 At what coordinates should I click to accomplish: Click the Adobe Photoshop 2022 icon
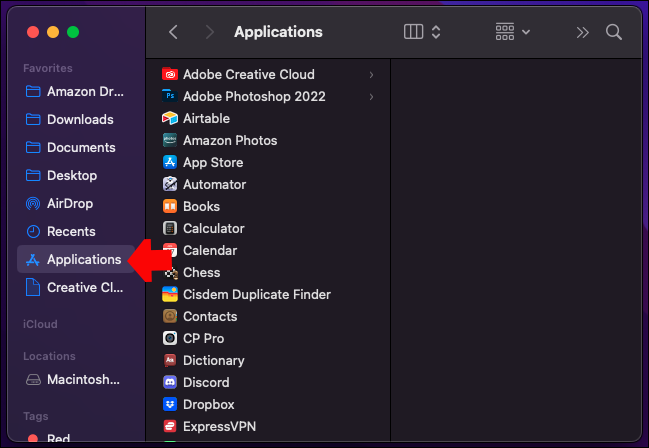170,96
